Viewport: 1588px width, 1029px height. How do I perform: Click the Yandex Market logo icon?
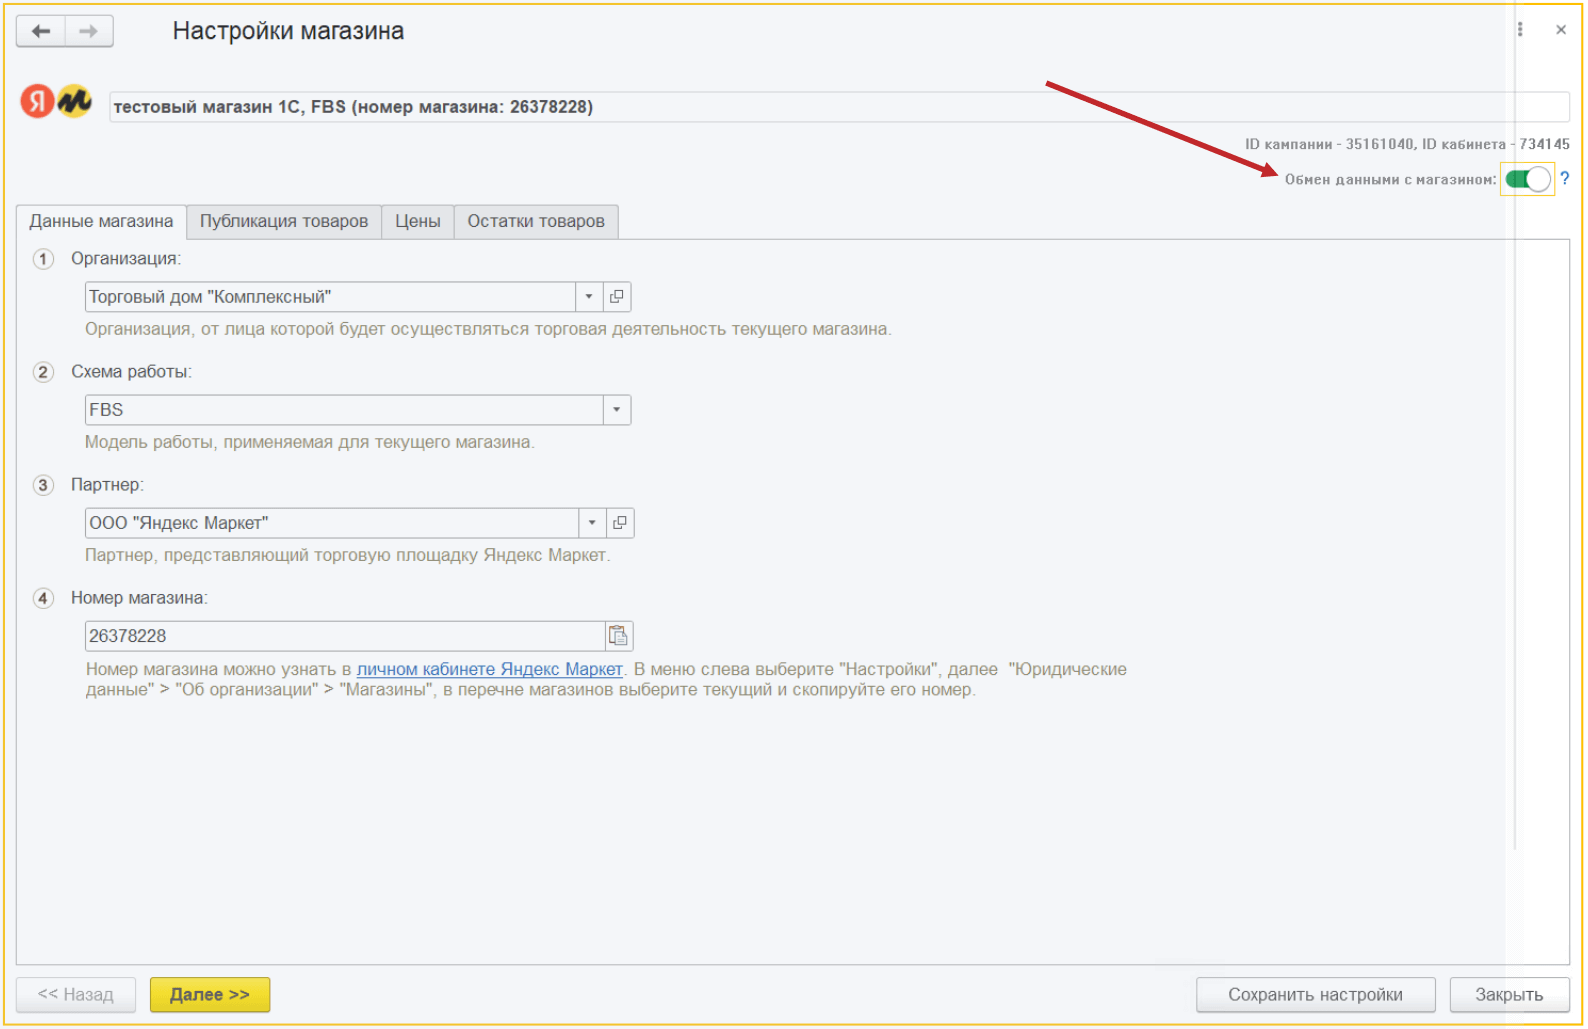pos(56,101)
